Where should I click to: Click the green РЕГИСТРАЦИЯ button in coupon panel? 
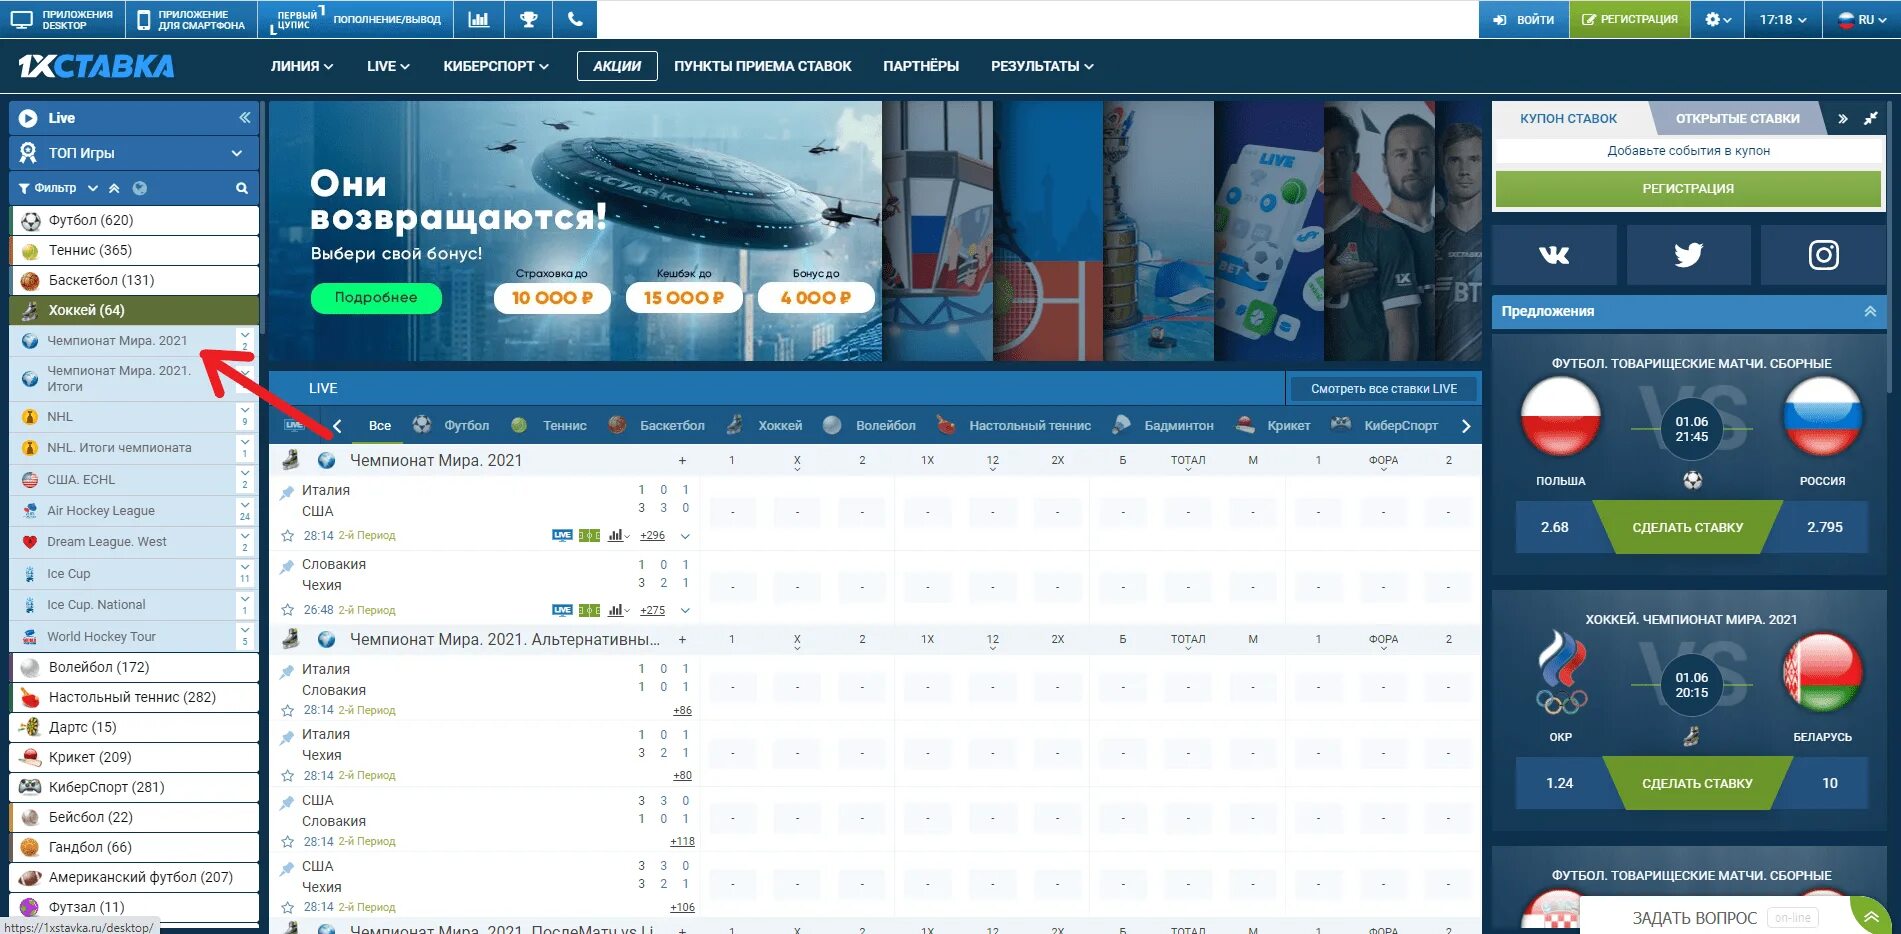pyautogui.click(x=1688, y=188)
